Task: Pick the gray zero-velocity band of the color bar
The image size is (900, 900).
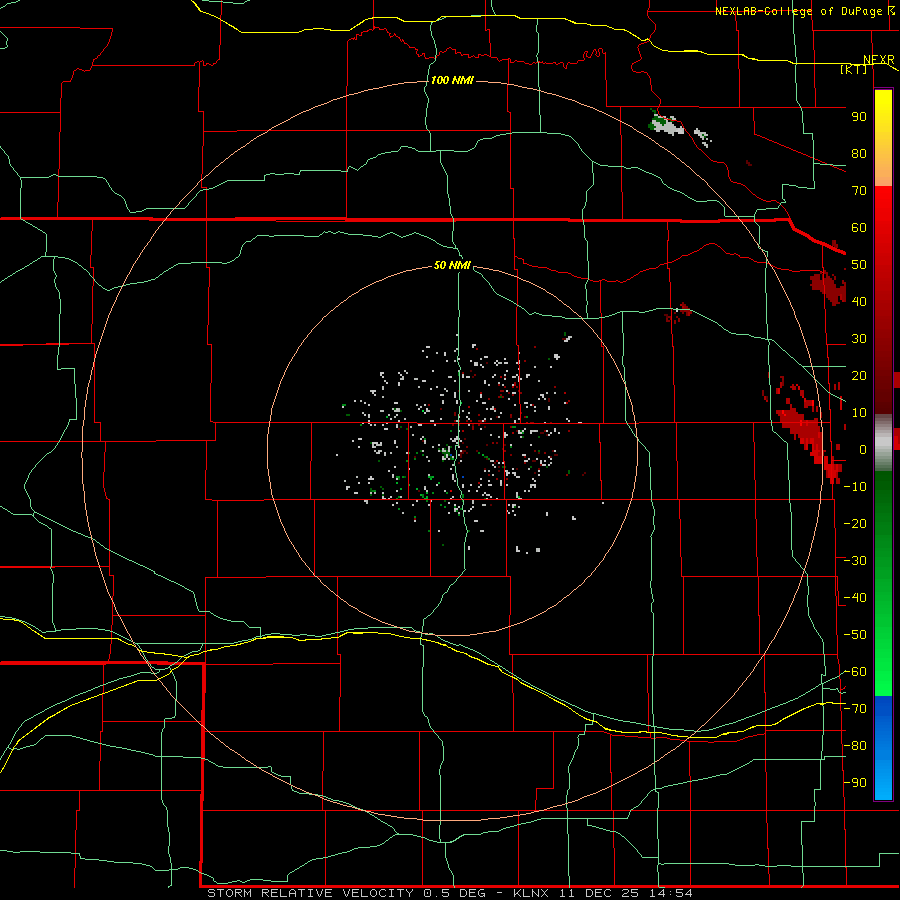Action: (x=883, y=443)
